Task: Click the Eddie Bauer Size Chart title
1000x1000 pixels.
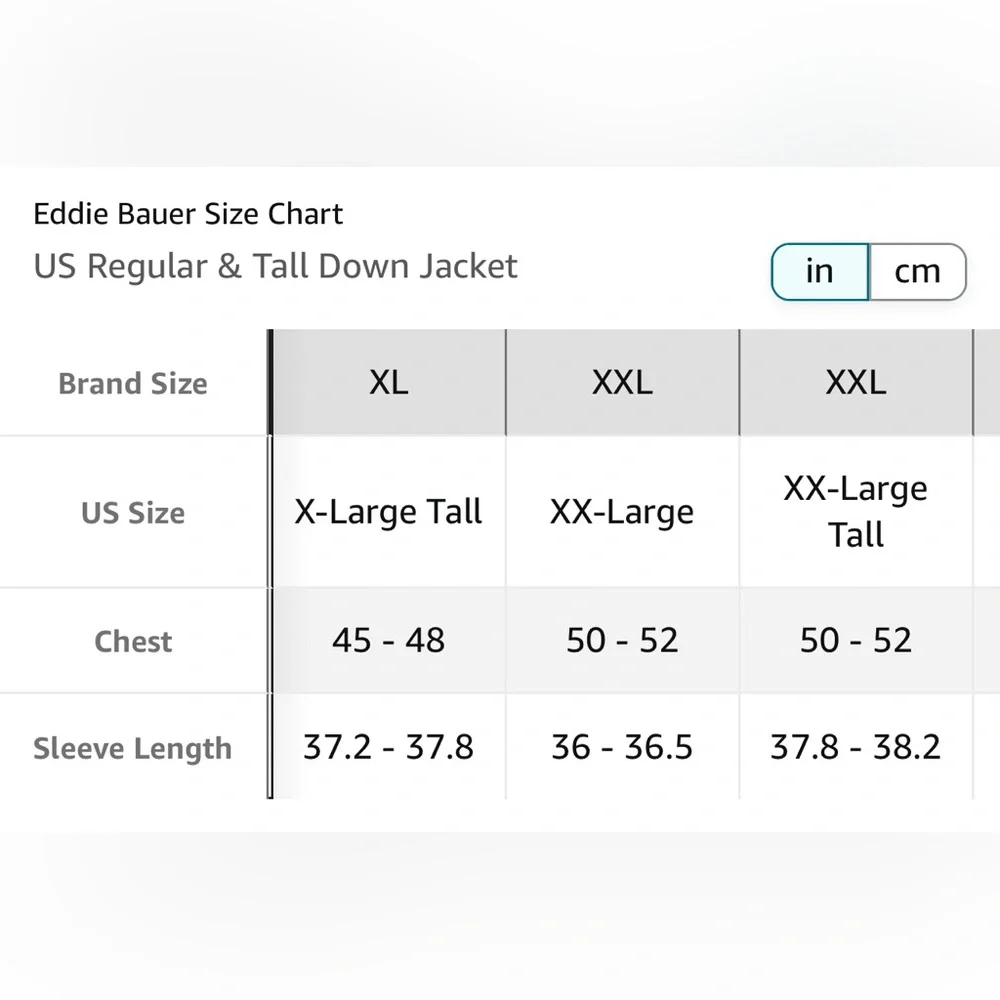Action: point(187,213)
